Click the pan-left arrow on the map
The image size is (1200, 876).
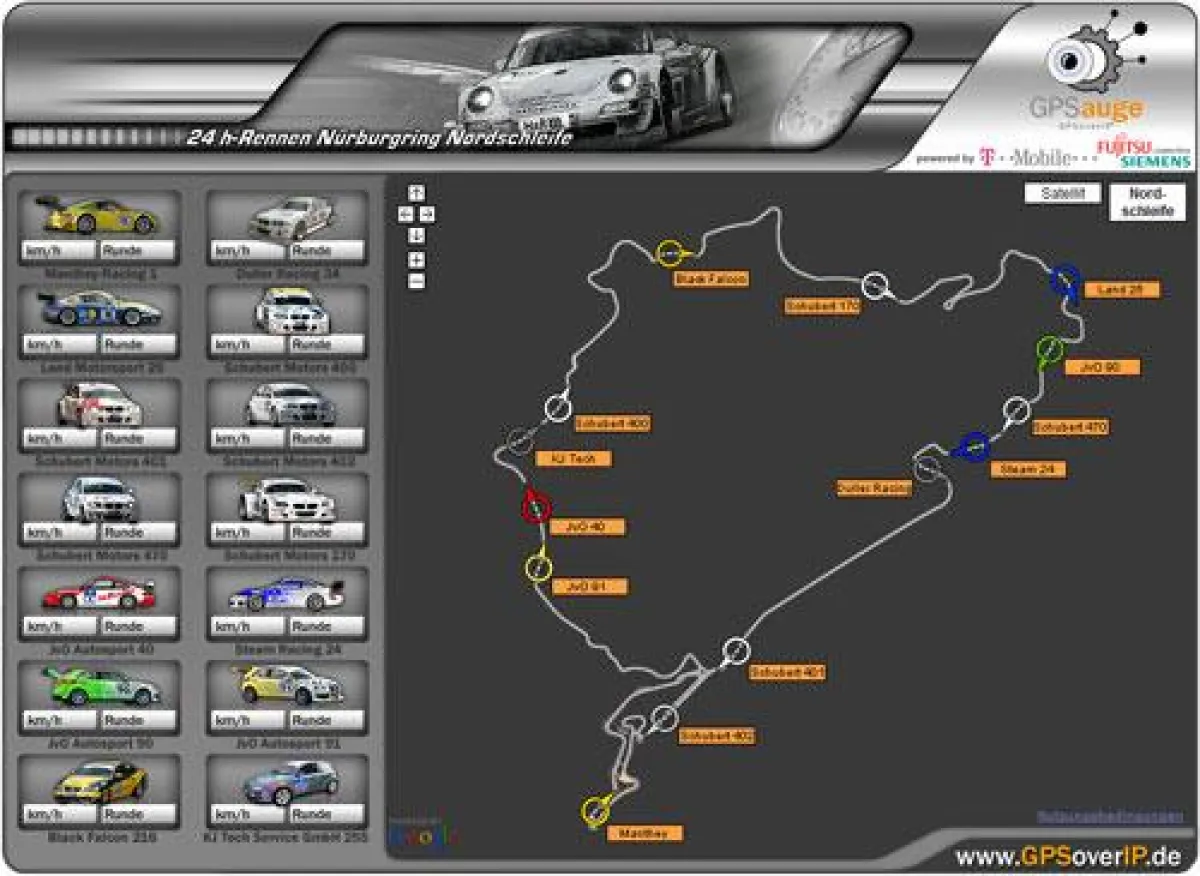coord(404,211)
